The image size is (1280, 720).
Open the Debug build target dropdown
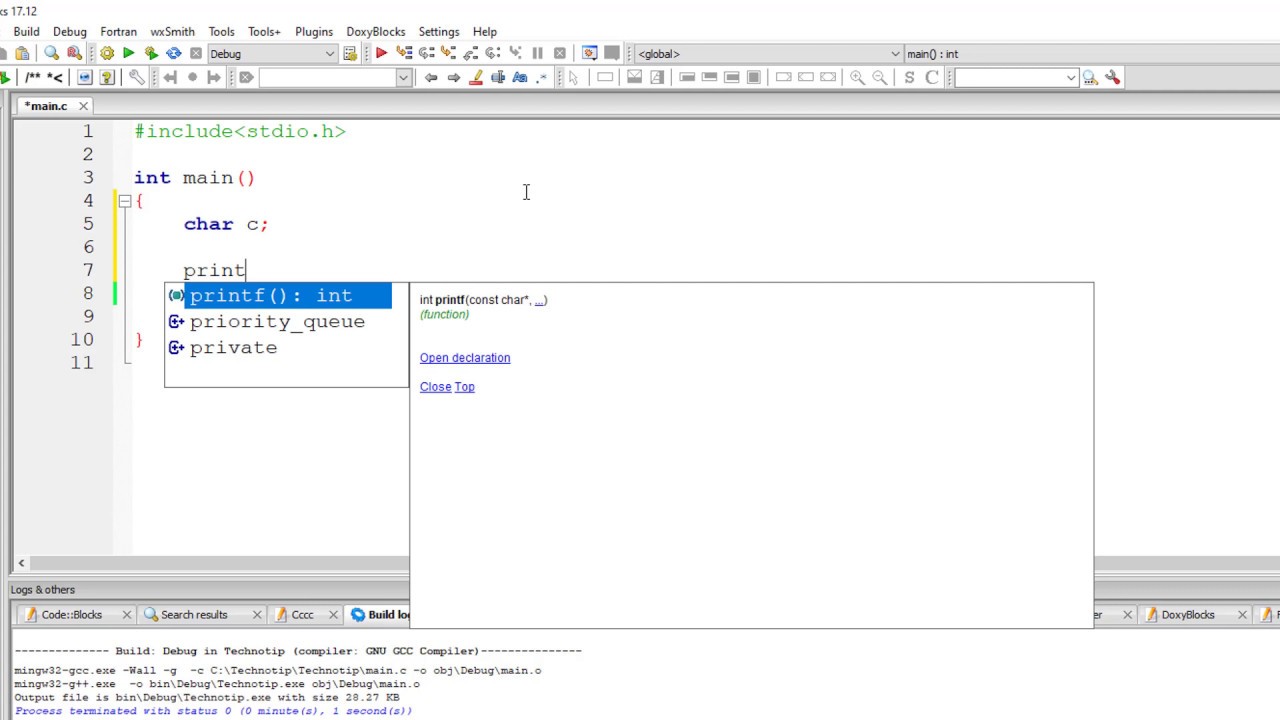point(272,53)
